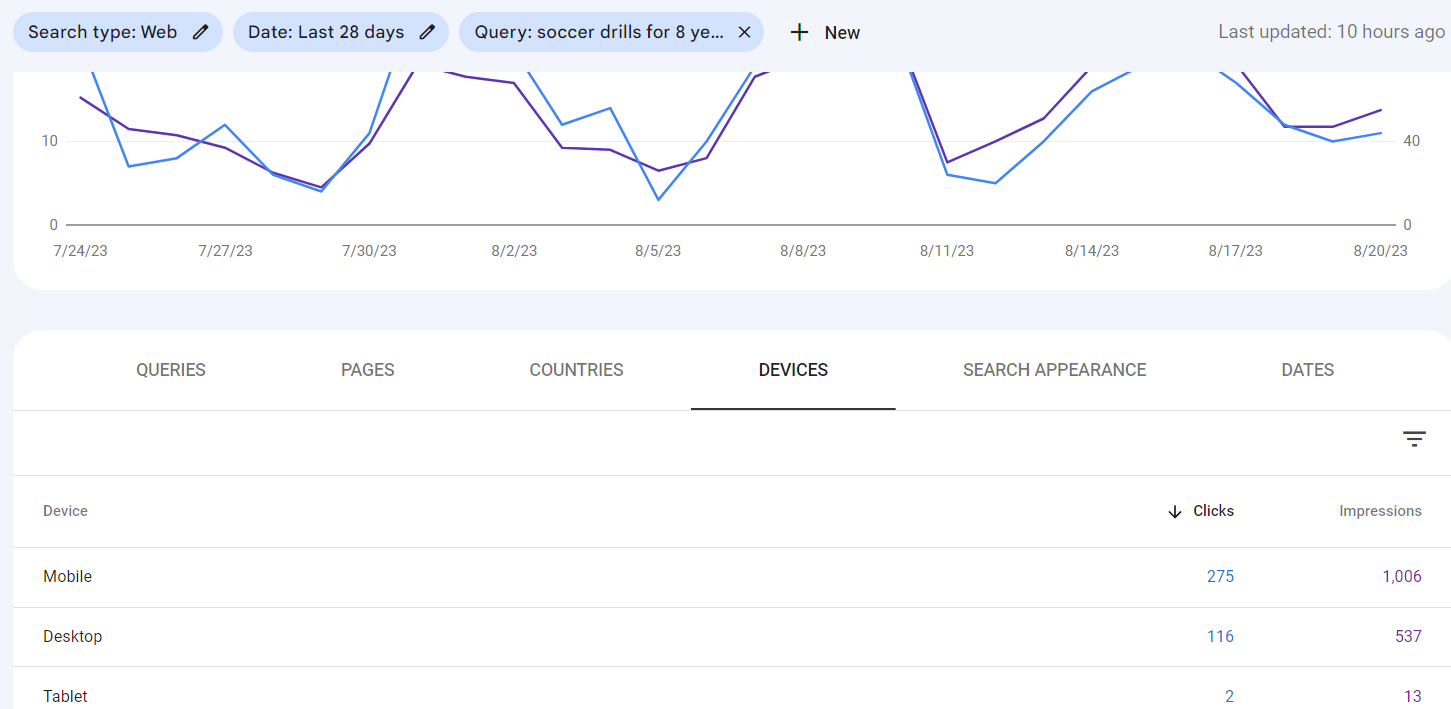Click the Tablet clicks value 2
Image resolution: width=1451 pixels, height=709 pixels.
1229,696
